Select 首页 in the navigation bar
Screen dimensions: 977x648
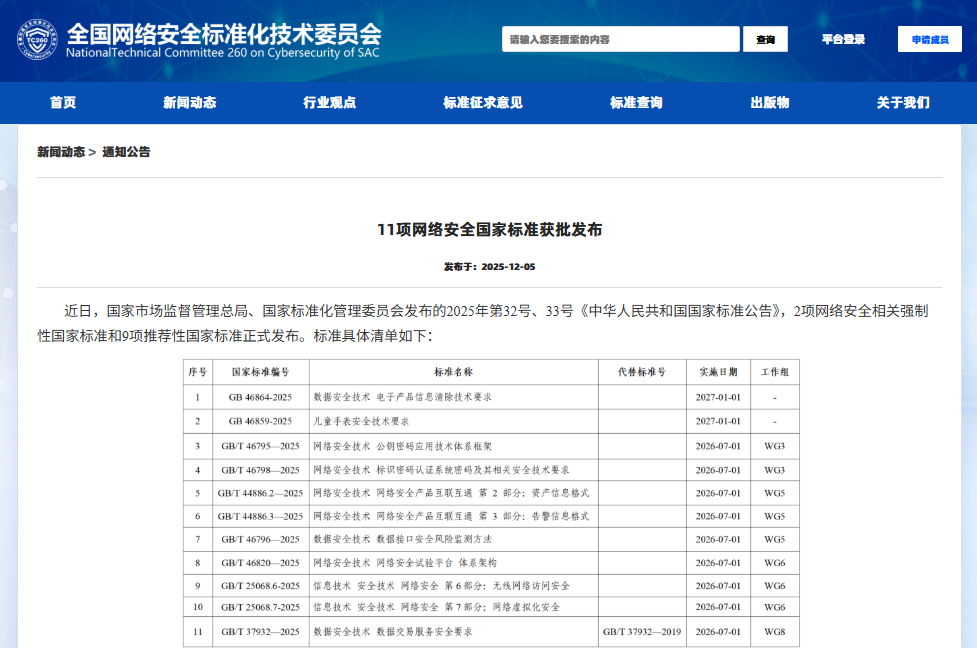(61, 102)
